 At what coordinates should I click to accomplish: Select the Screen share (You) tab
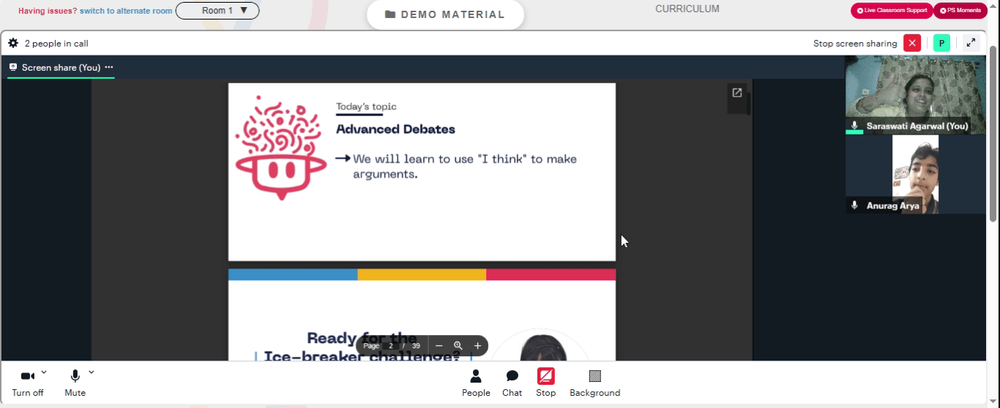pyautogui.click(x=61, y=67)
